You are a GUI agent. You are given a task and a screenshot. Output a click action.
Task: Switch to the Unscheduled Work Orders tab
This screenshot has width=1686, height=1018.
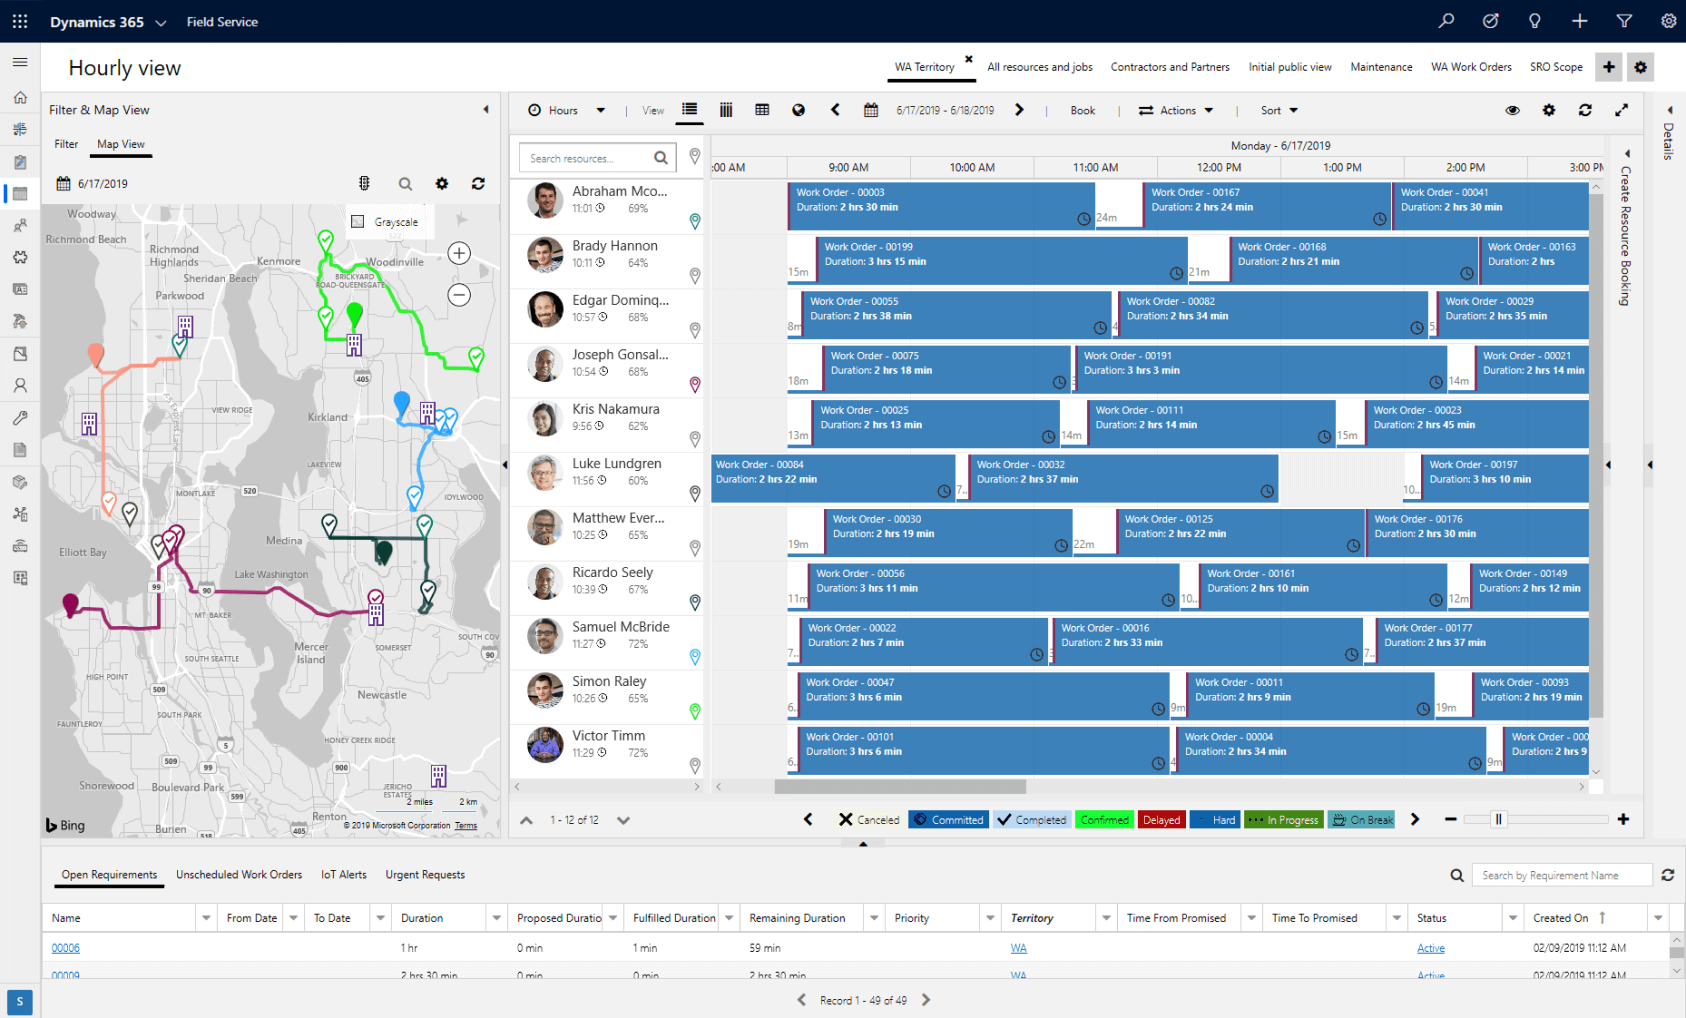point(239,875)
